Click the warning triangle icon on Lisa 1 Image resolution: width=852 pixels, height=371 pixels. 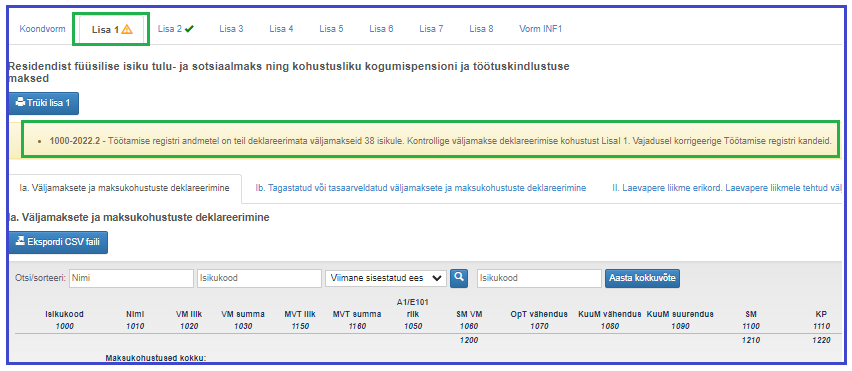(127, 30)
